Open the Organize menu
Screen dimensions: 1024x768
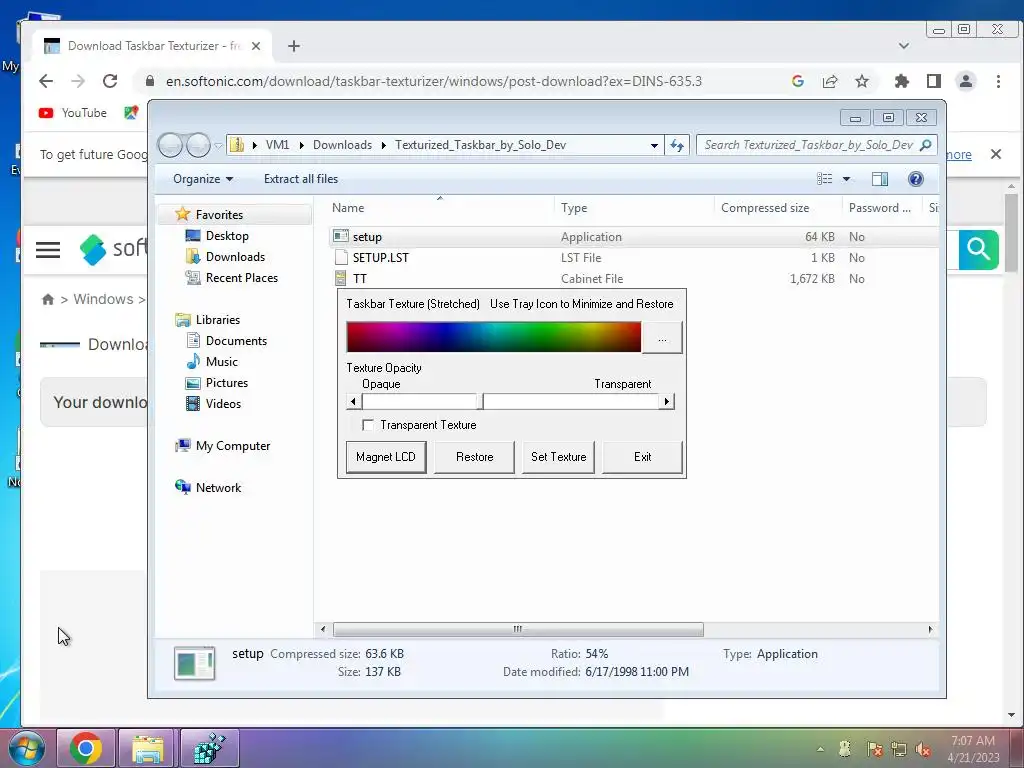tap(202, 179)
